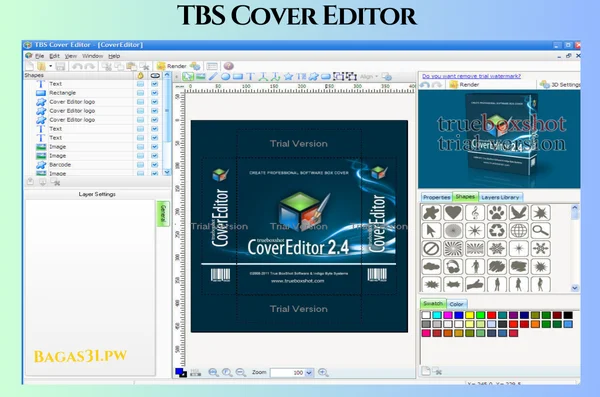The height and width of the screenshot is (397, 600).
Task: Insert the recycle symbol shape
Action: pyautogui.click(x=497, y=230)
